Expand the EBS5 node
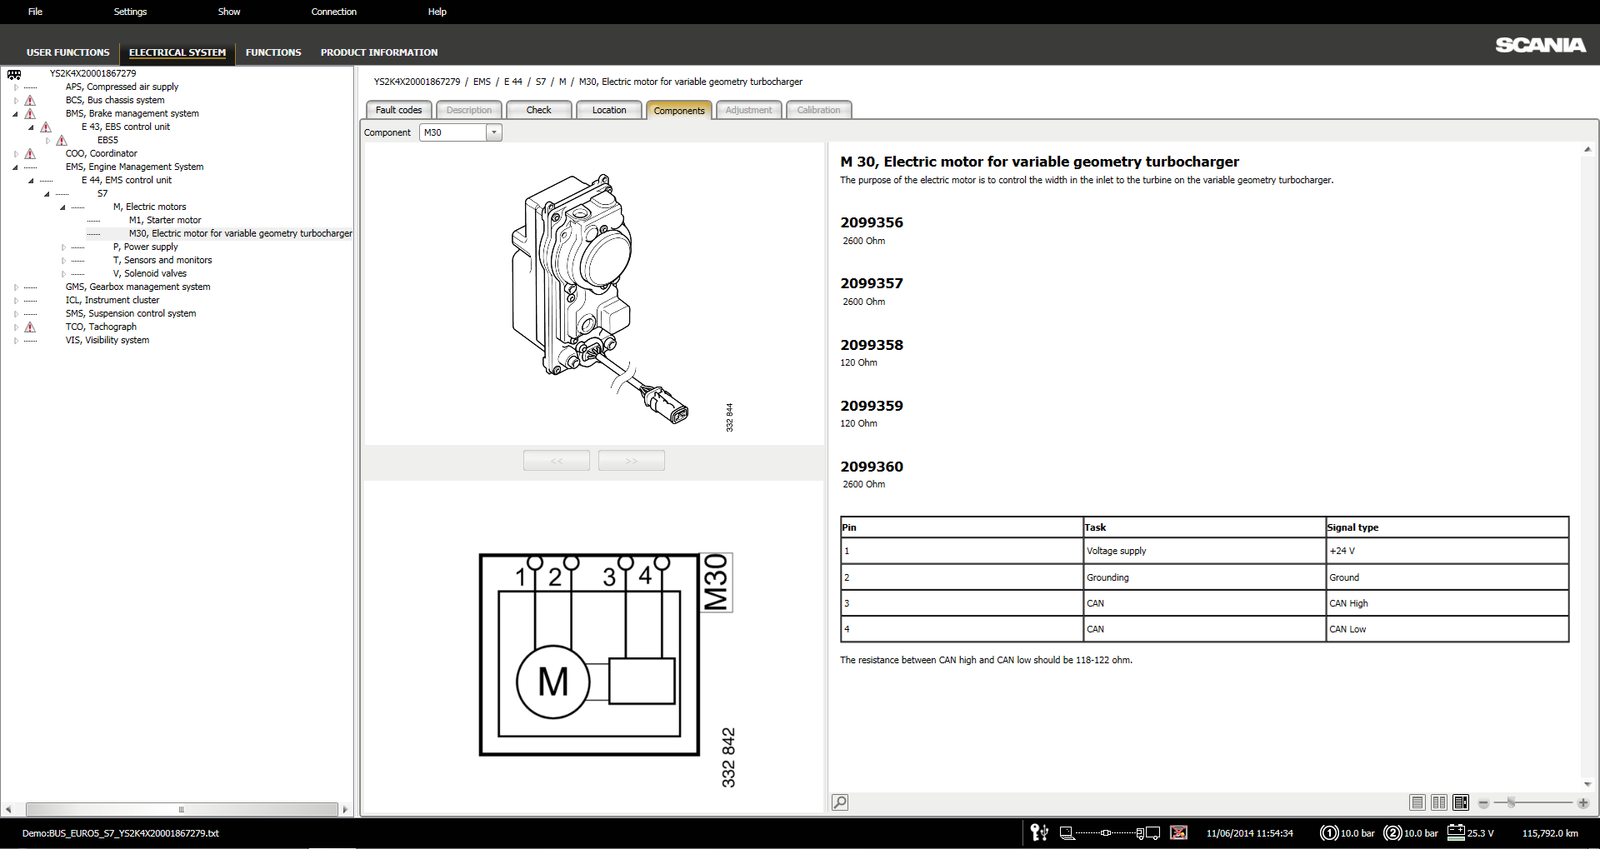1600x849 pixels. 47,140
